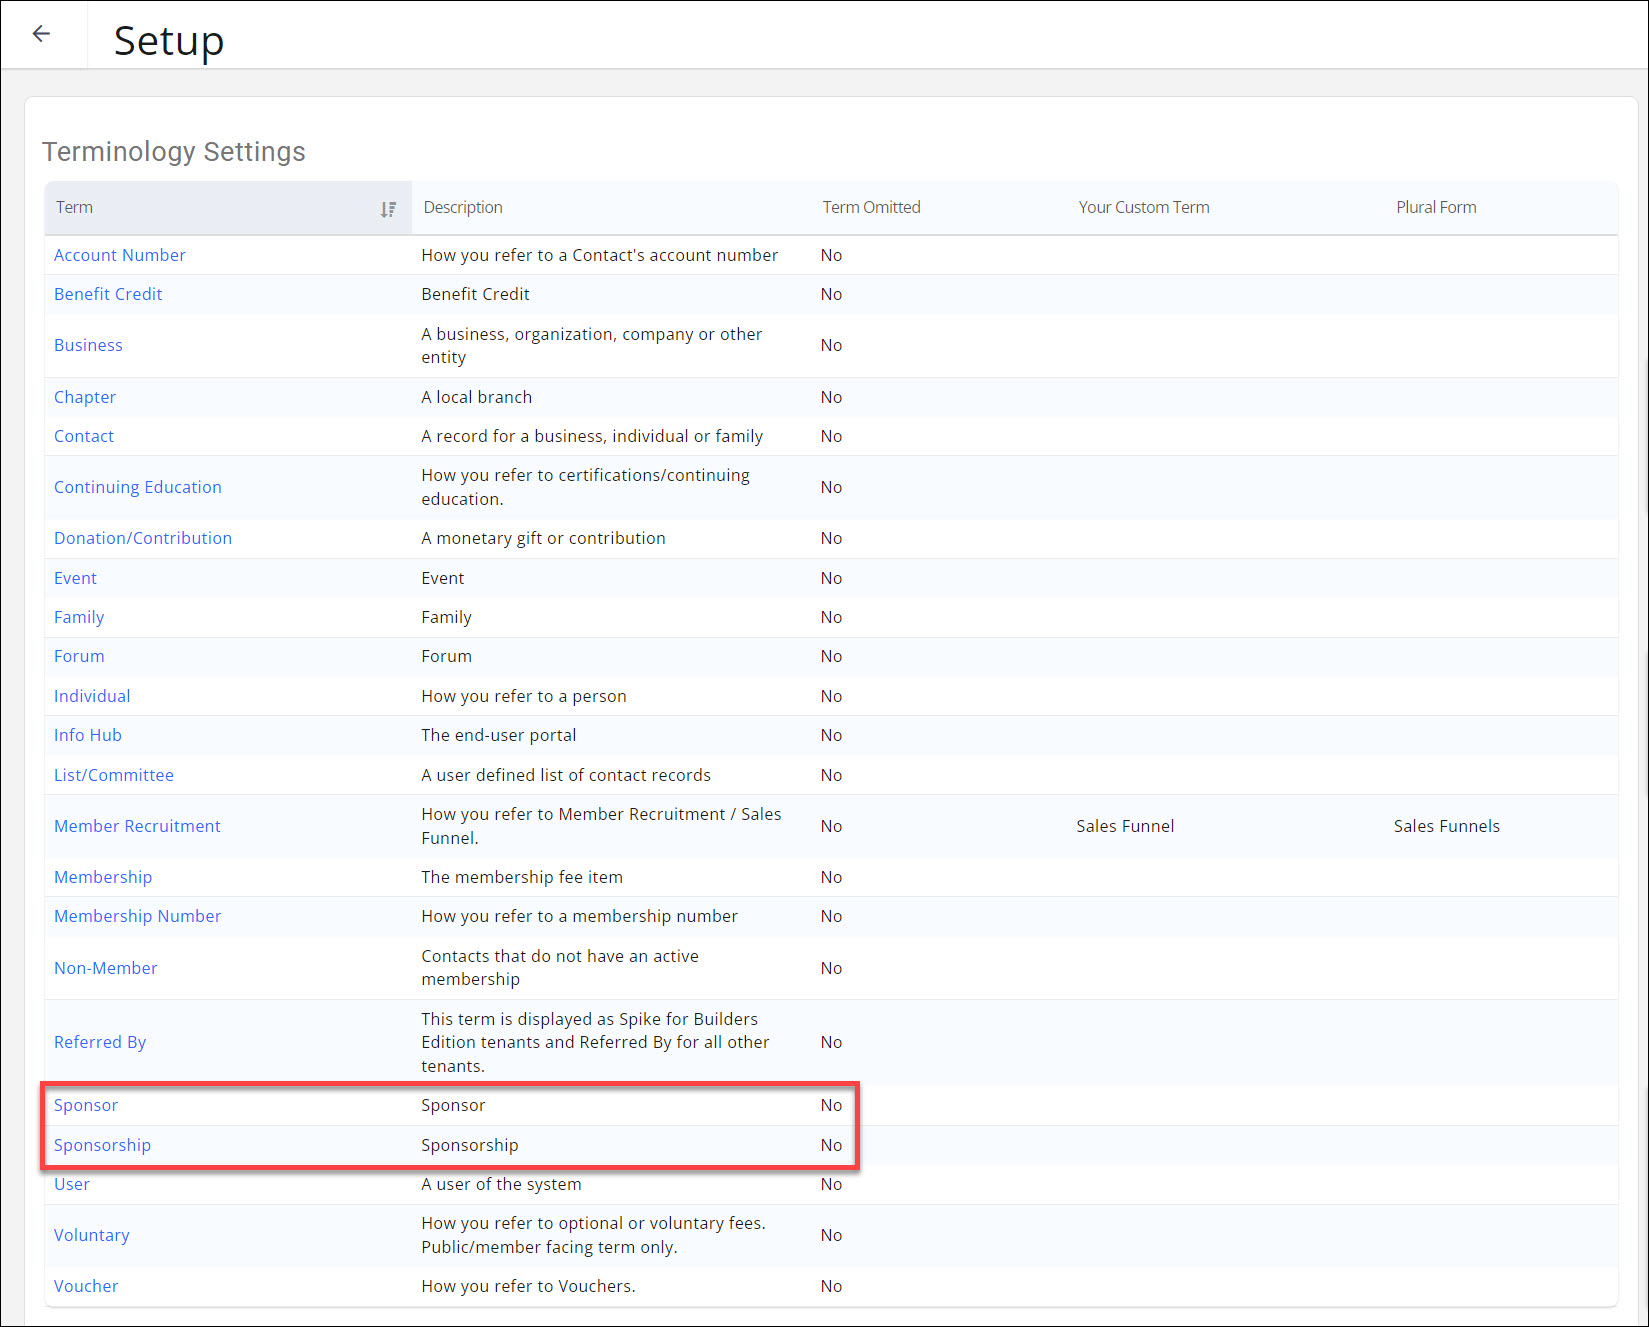The image size is (1649, 1327).
Task: Open the Account Number terminology setting
Action: coord(119,255)
